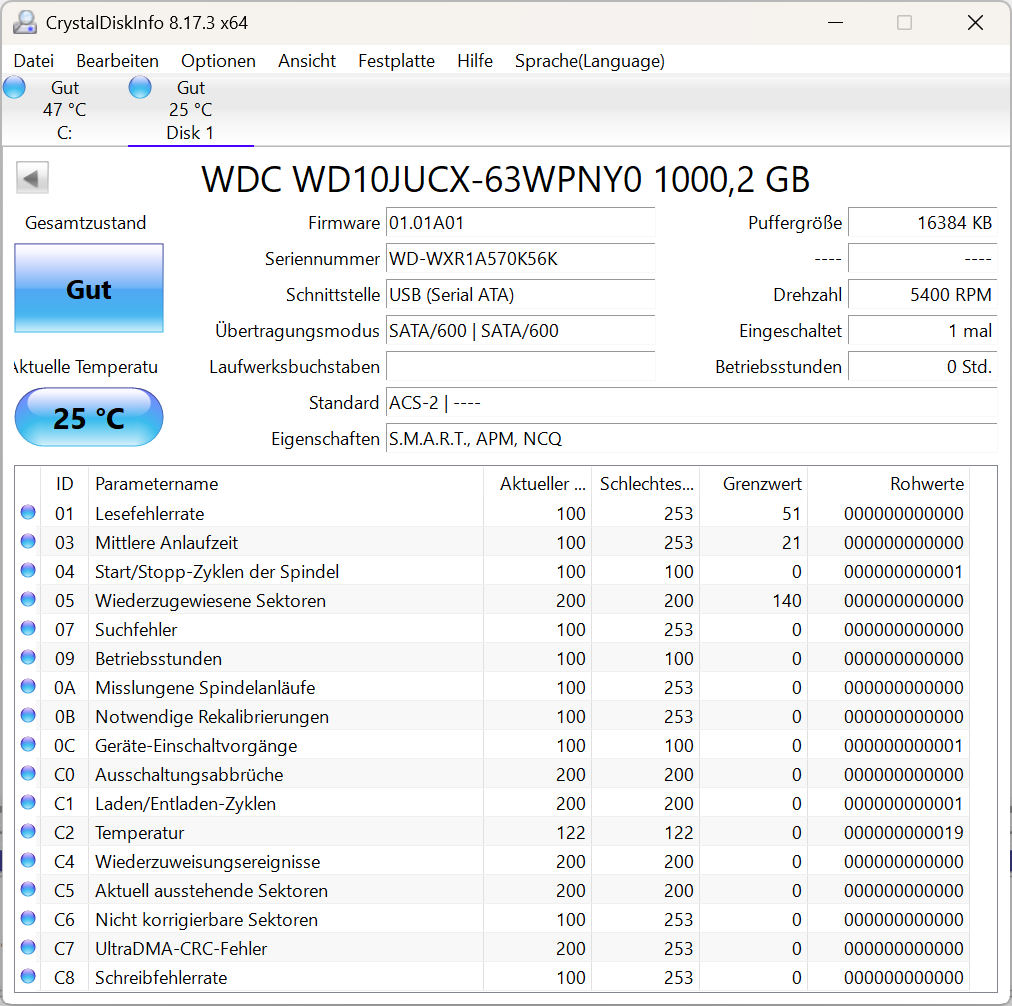
Task: Click Grenzwert 140 in Wiederzugewiesene Sektoren row
Action: point(787,600)
